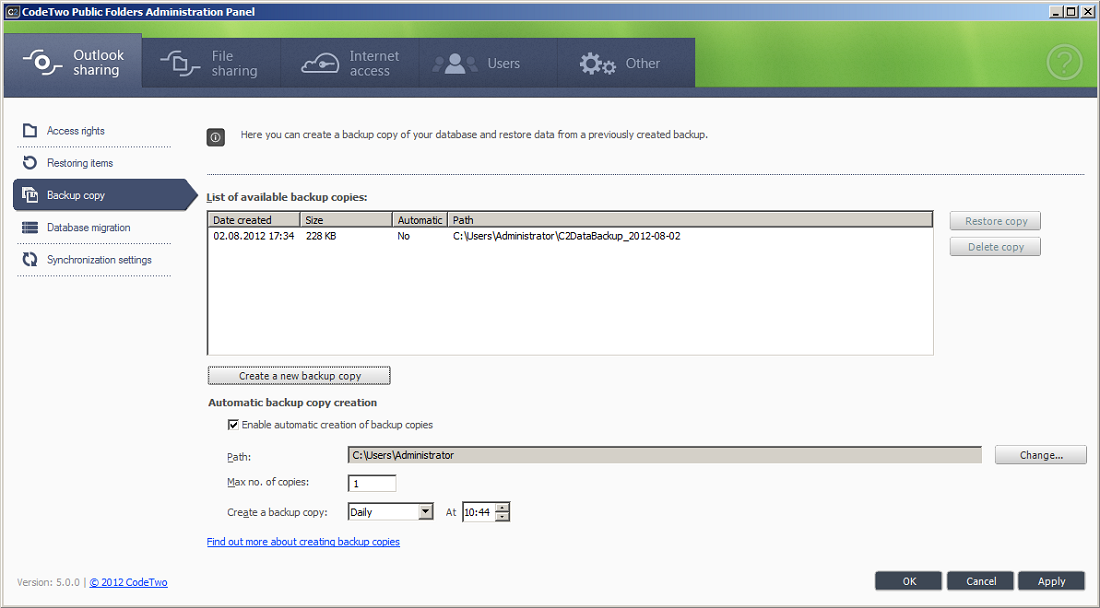Screen dimensions: 1100x608
Task: Increase the backup time with up arrow
Action: click(502, 508)
